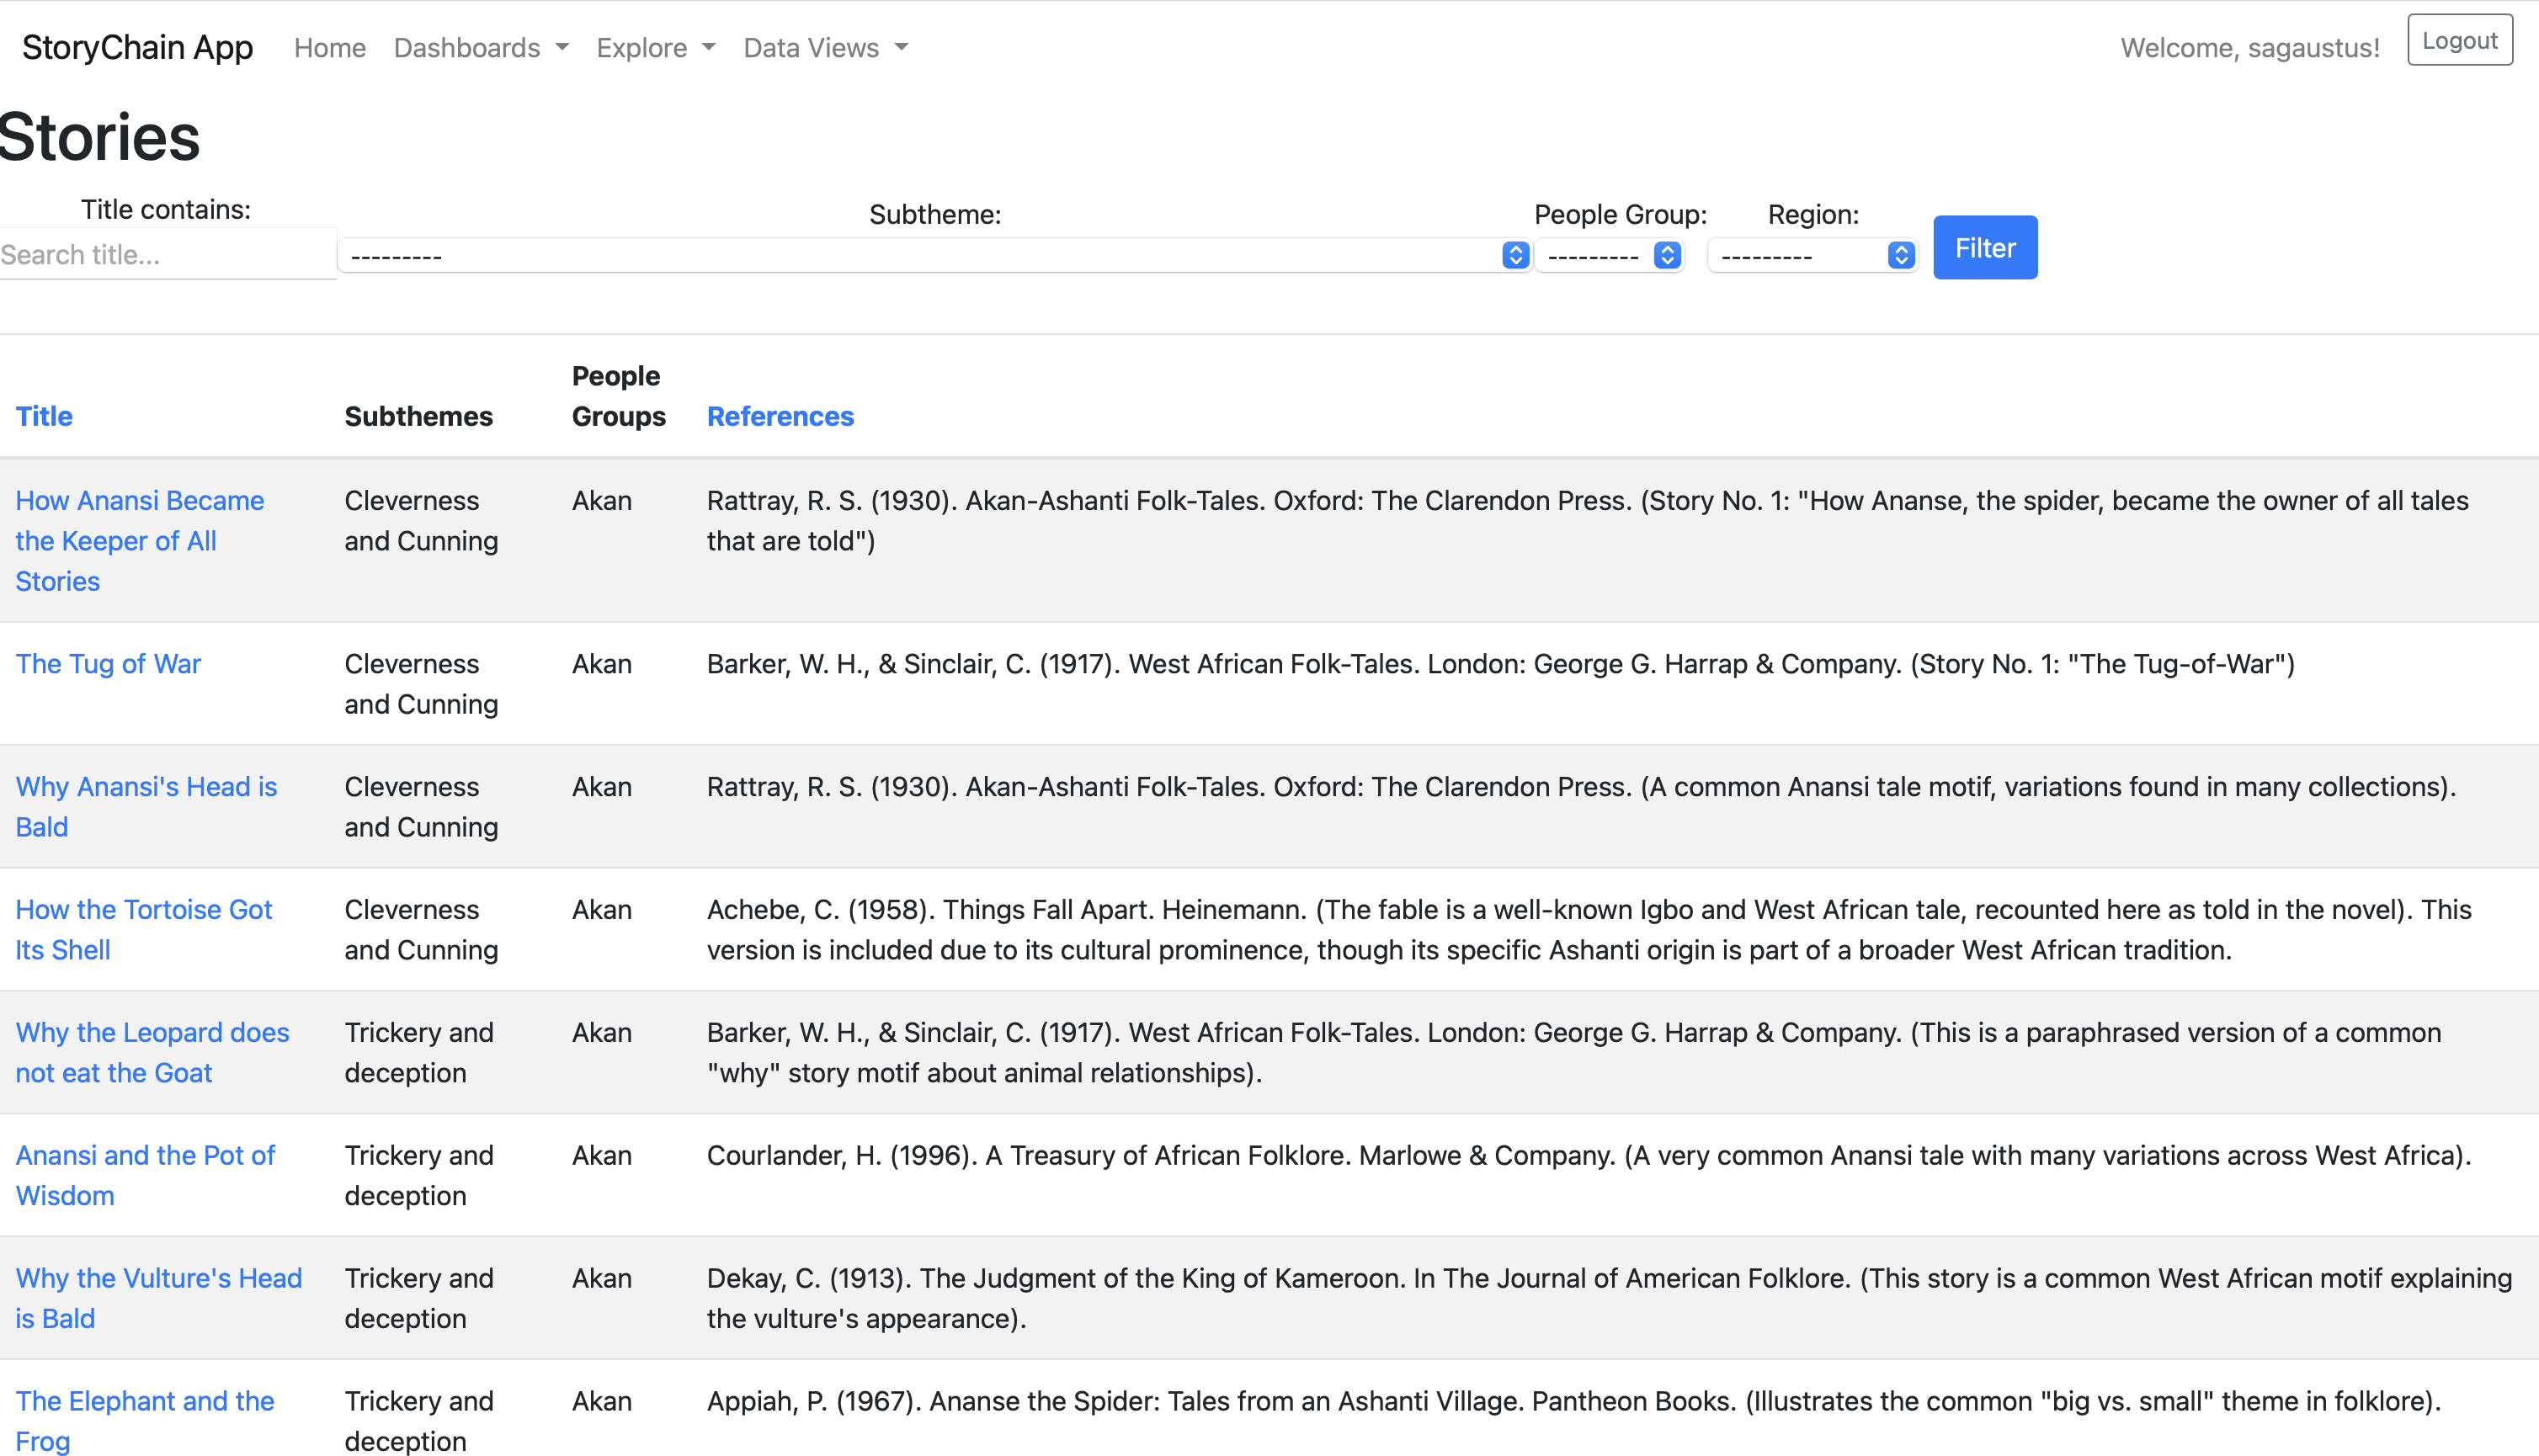Open 'Why Anansi's Head is Bald'
This screenshot has height=1456, width=2539.
146,806
